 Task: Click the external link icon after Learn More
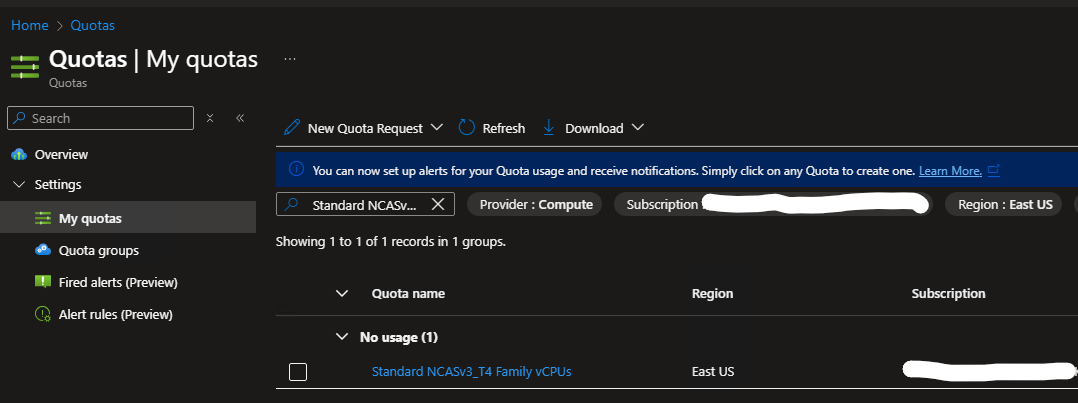993,169
